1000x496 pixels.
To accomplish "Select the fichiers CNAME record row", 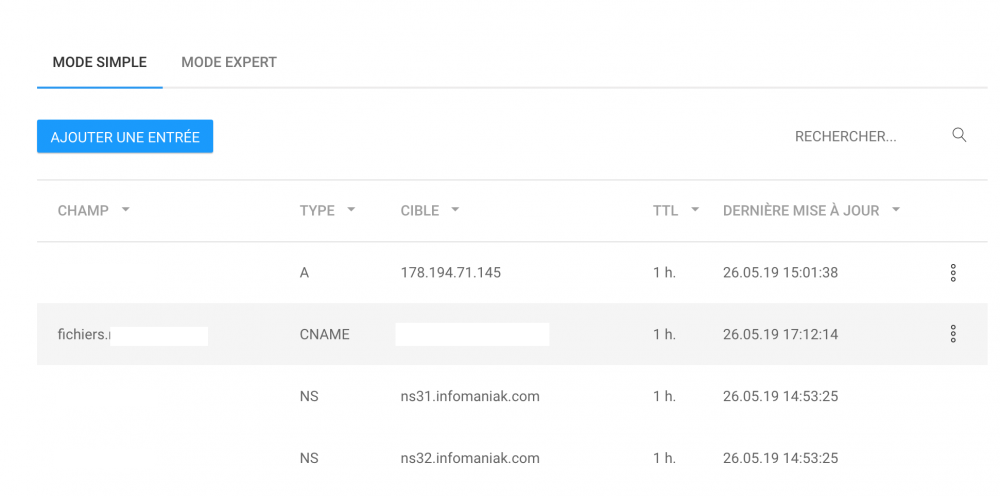I will coord(512,334).
